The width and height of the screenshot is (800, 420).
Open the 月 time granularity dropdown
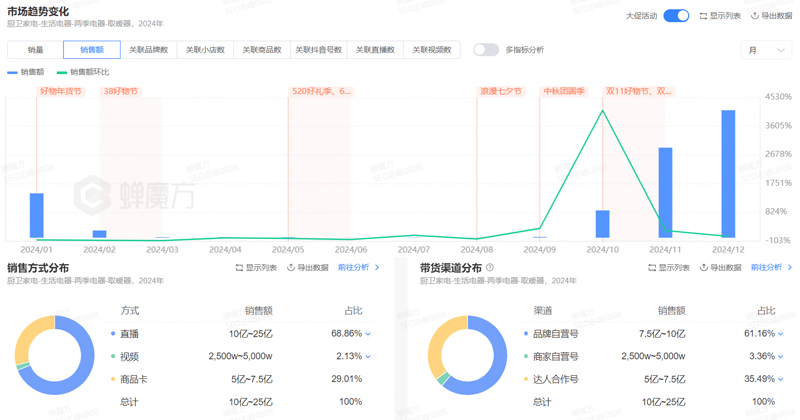pyautogui.click(x=766, y=50)
